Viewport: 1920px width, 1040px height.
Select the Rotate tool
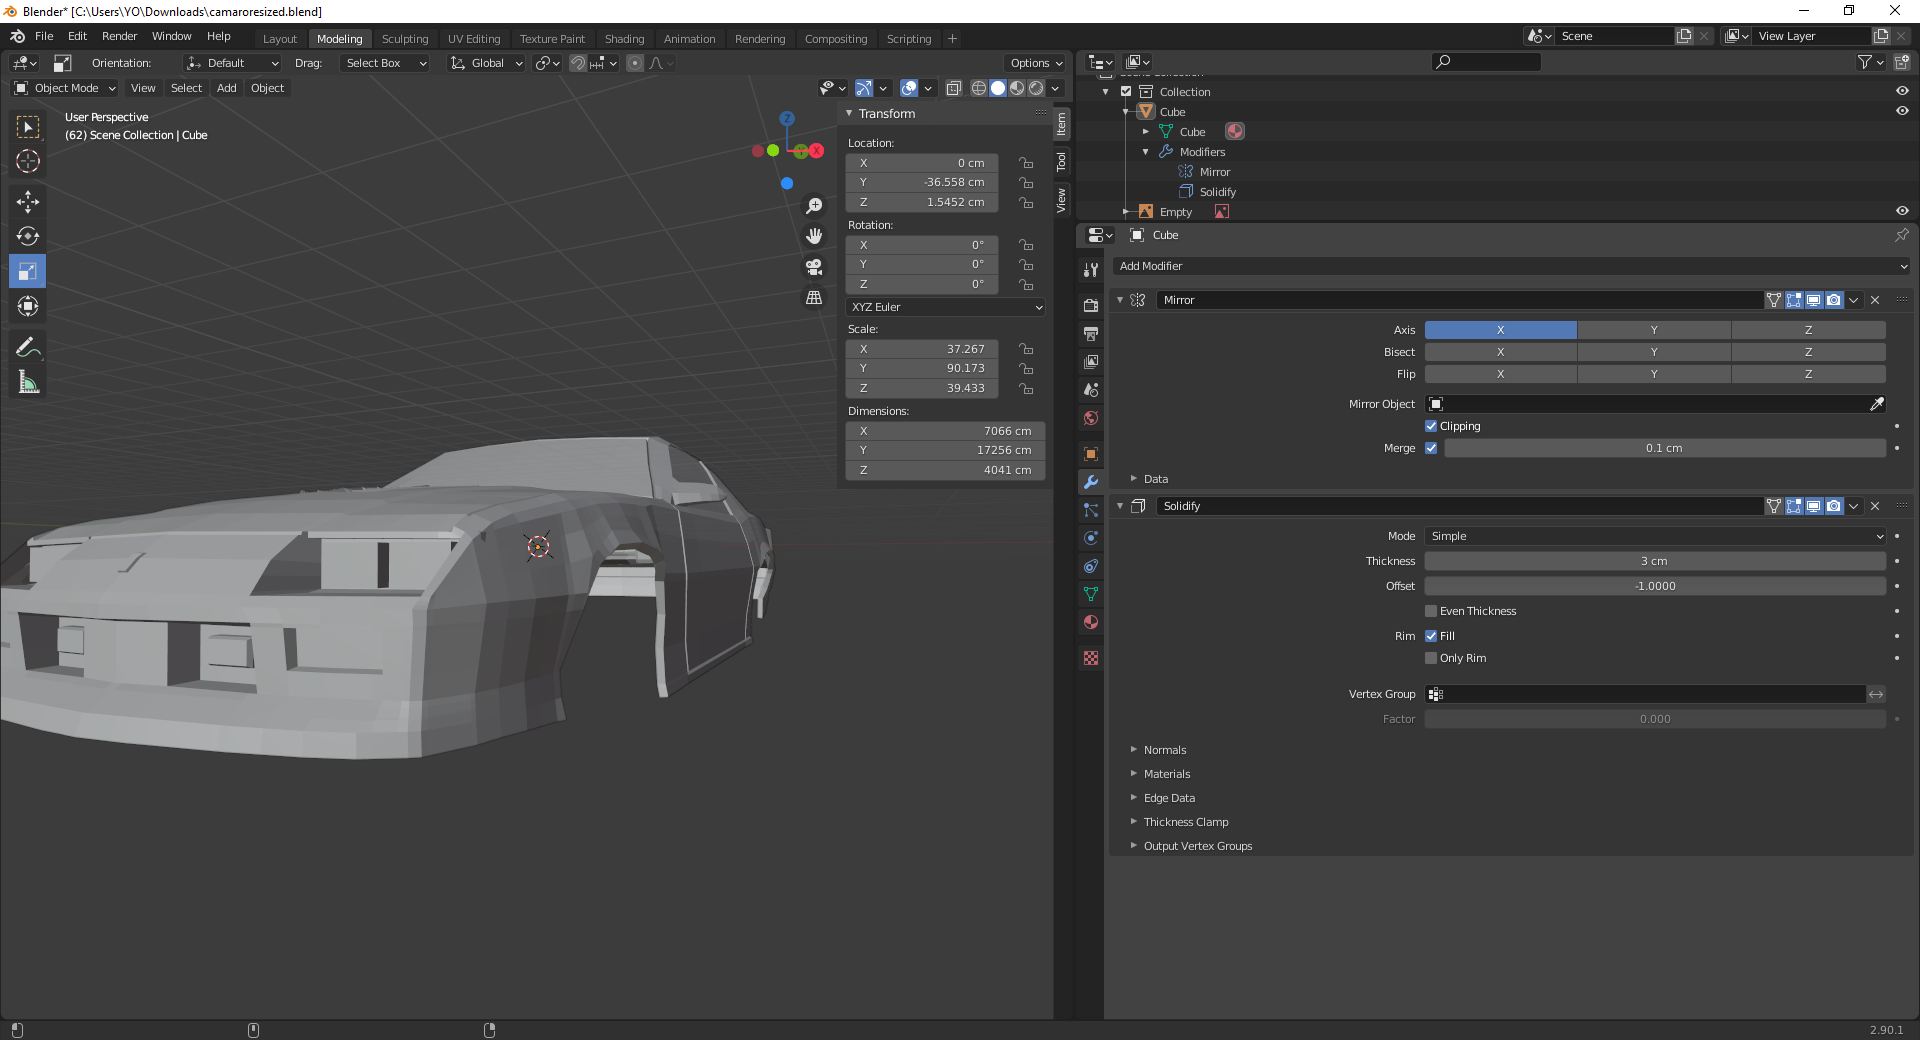[x=28, y=237]
